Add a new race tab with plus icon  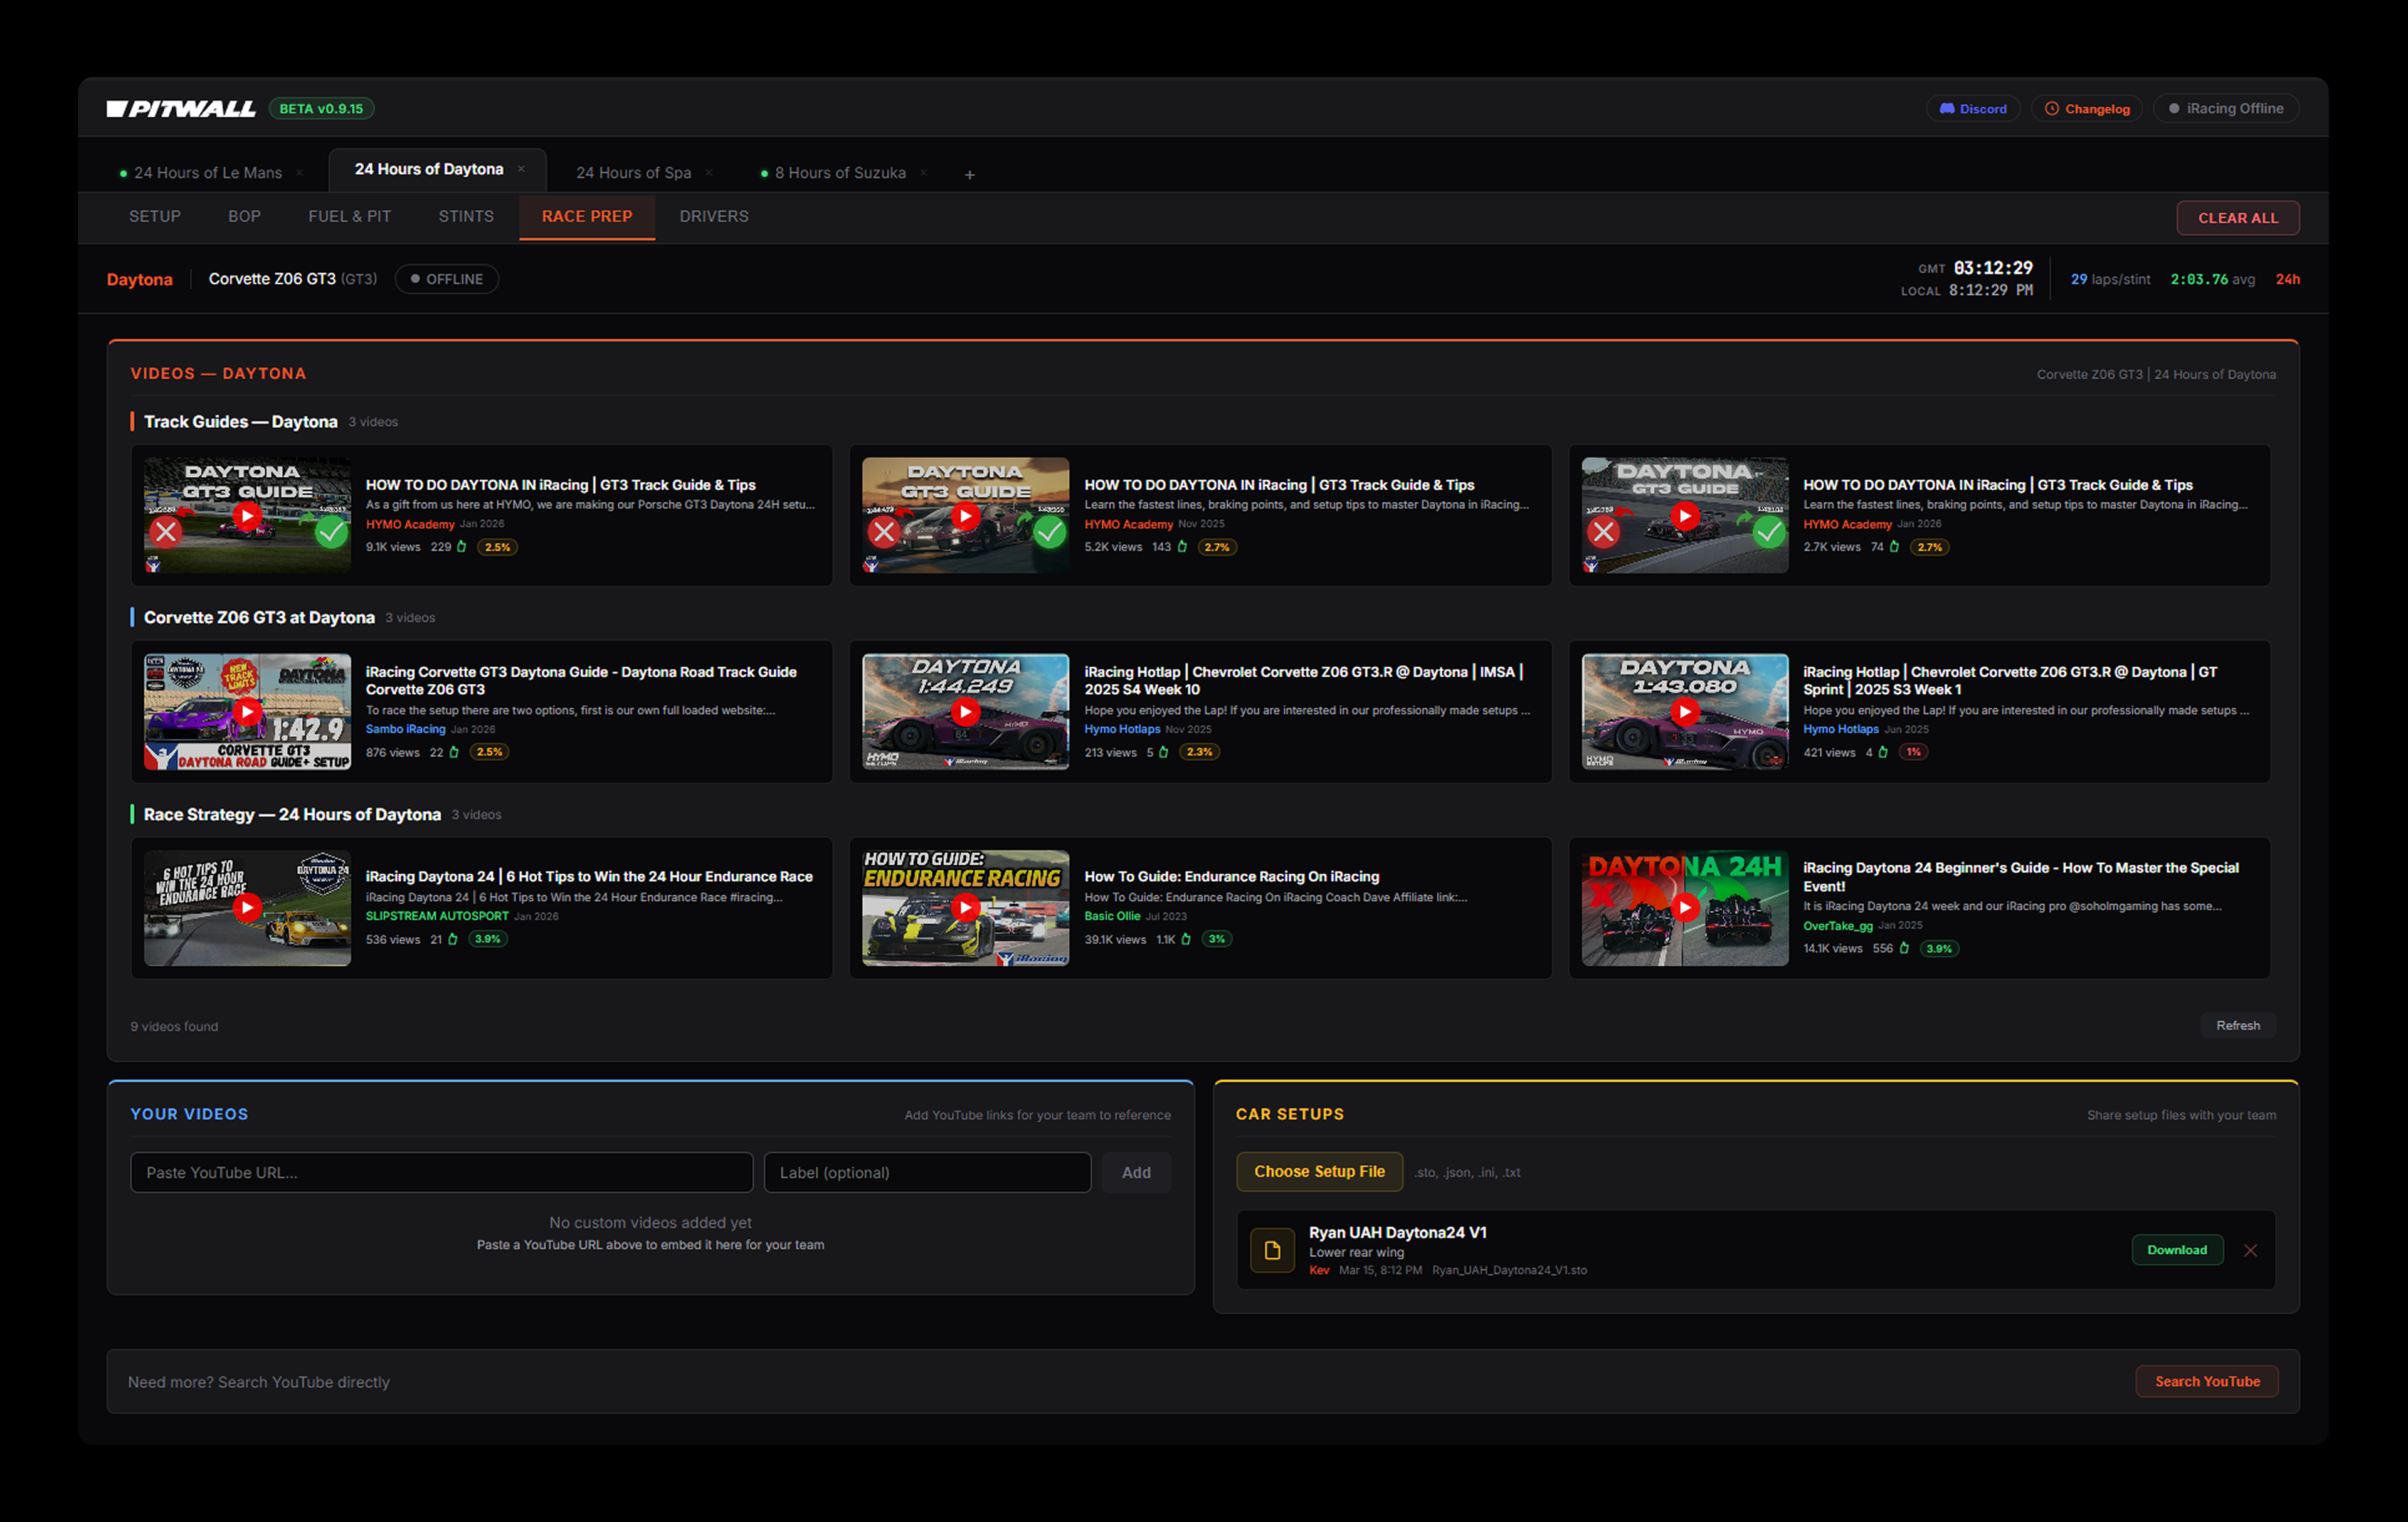pos(969,174)
